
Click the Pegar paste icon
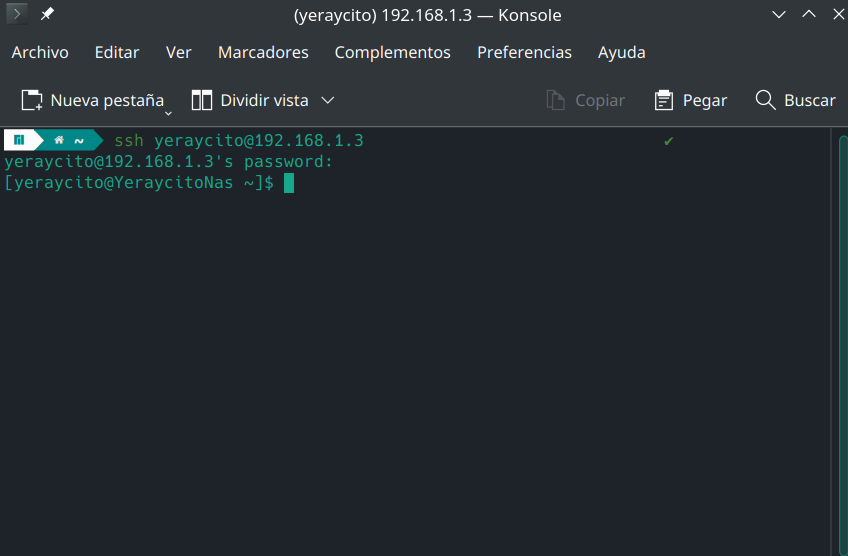(x=664, y=101)
